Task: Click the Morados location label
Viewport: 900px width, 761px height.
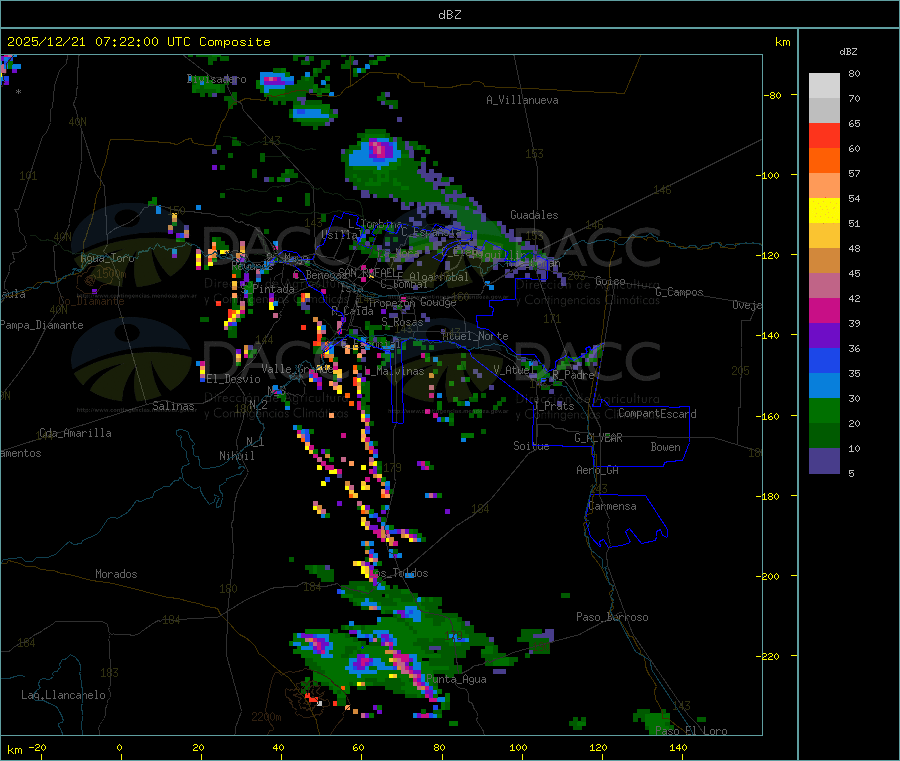Action: [117, 574]
